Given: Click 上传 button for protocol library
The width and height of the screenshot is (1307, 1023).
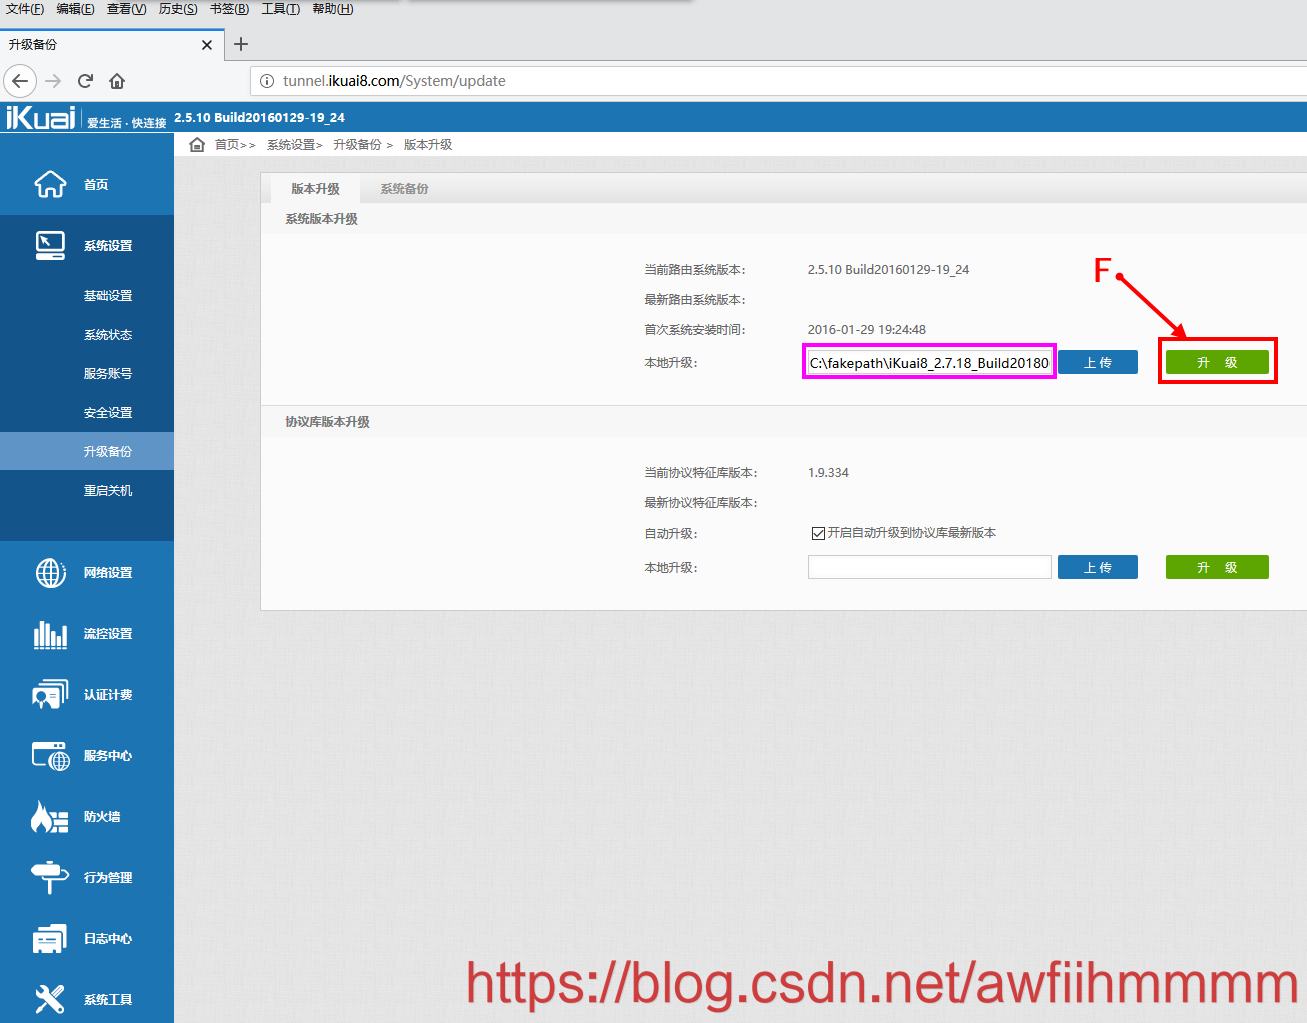Looking at the screenshot, I should tap(1098, 567).
